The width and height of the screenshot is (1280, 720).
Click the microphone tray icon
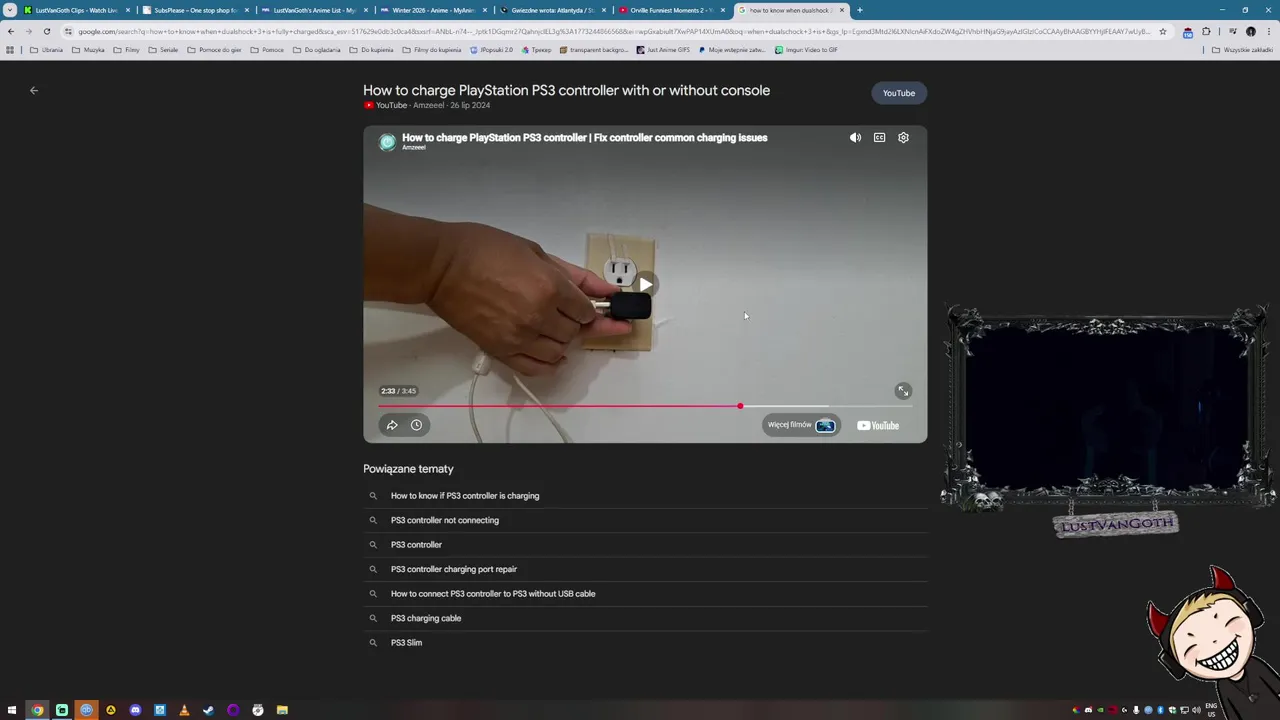coord(1136,710)
